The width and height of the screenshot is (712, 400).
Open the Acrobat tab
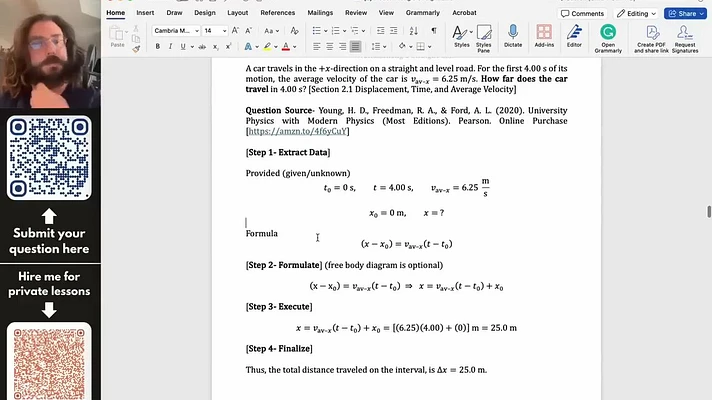tap(464, 13)
